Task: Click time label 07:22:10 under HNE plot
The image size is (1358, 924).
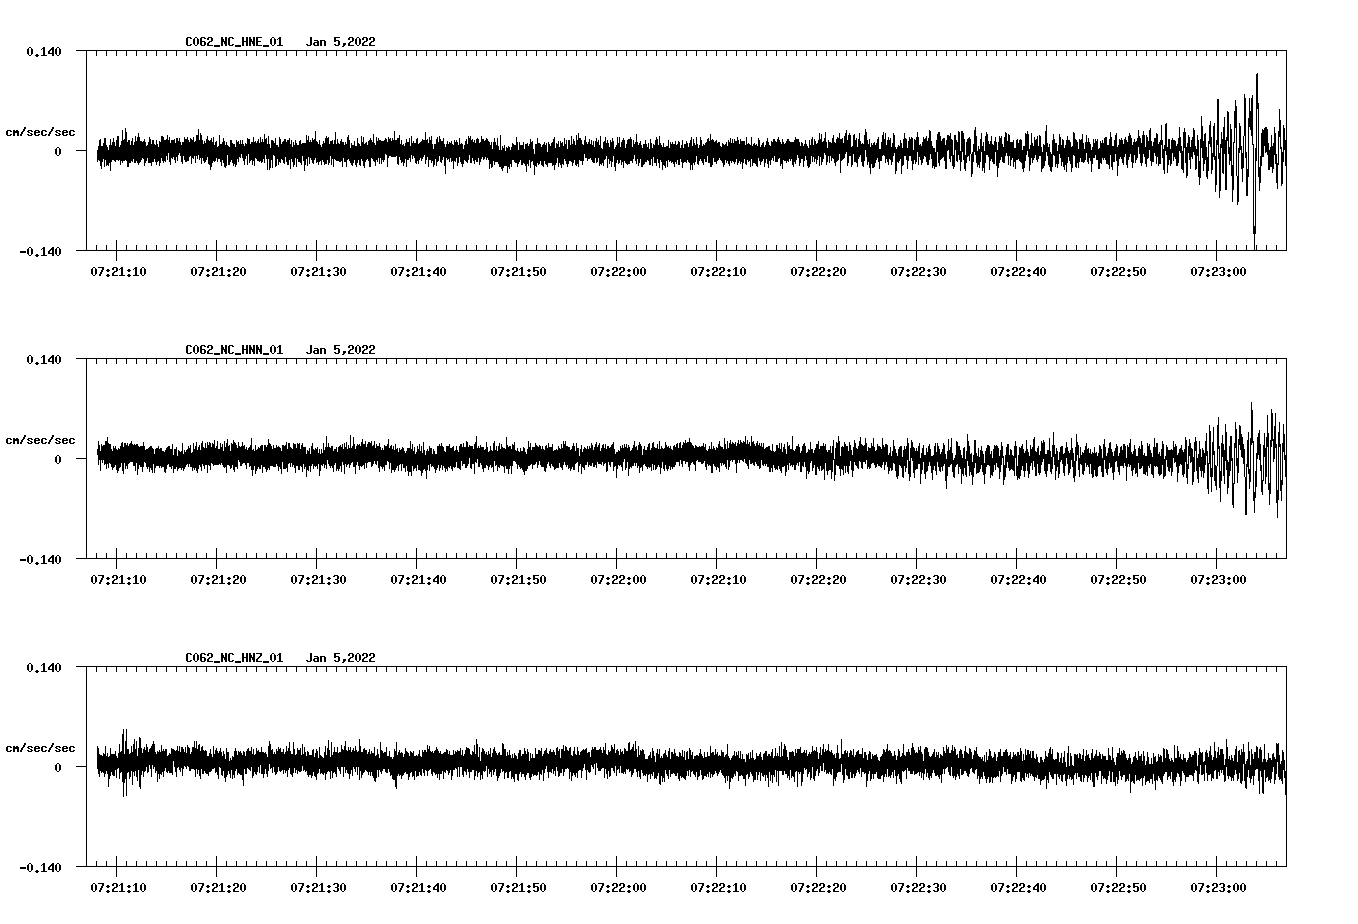Action: pyautogui.click(x=718, y=271)
